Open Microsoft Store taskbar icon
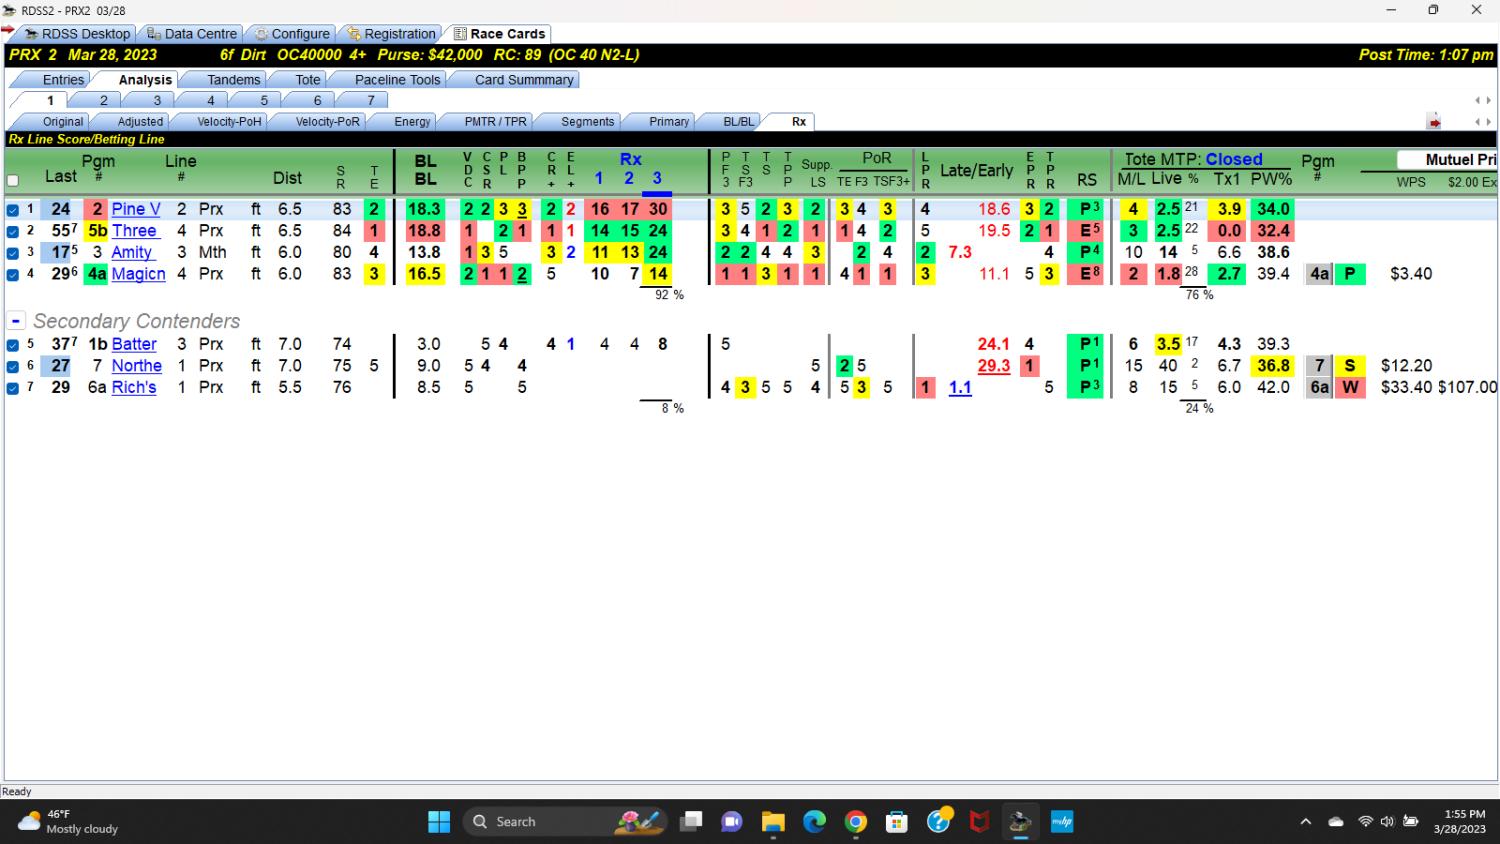 click(x=897, y=822)
